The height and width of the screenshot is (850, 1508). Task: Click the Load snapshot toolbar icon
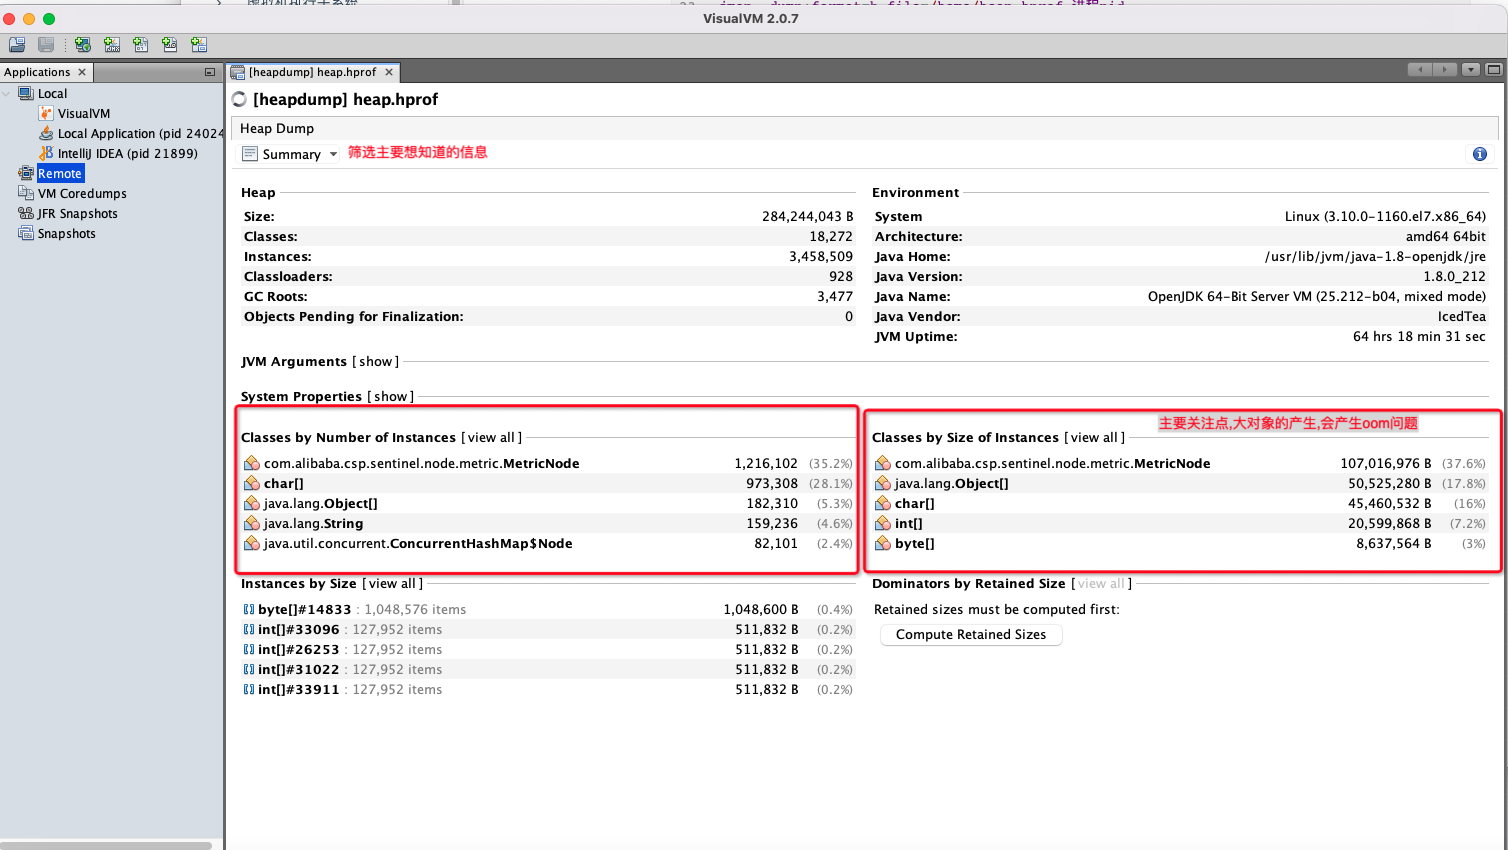17,45
